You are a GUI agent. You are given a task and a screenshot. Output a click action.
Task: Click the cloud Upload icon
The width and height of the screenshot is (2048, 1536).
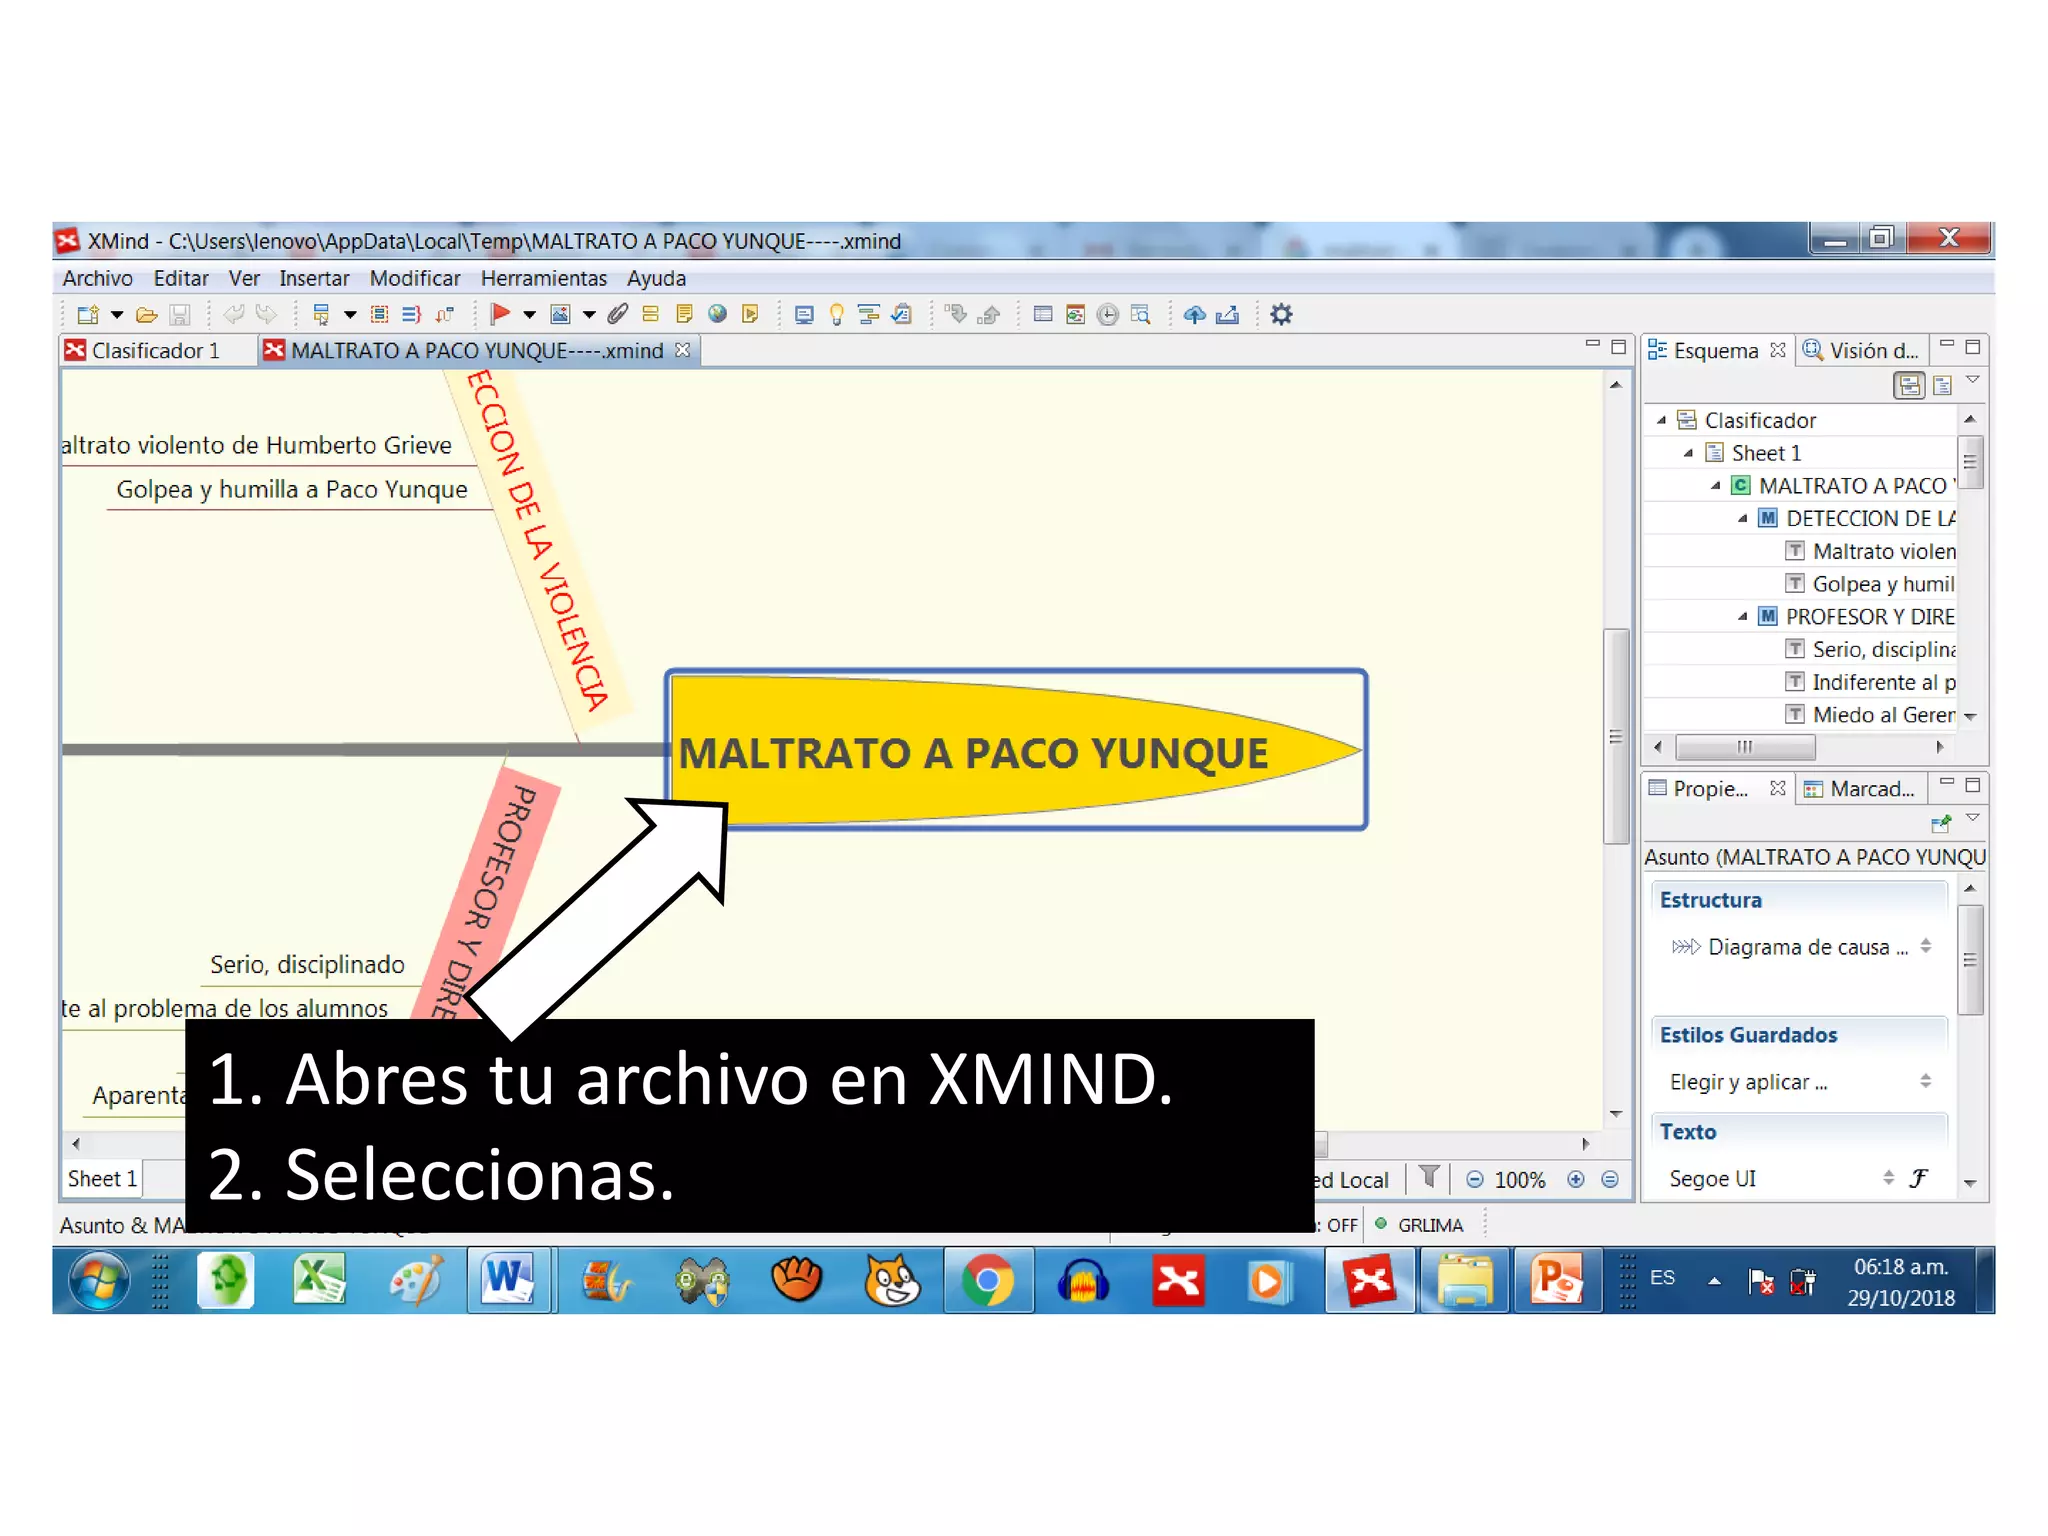point(1194,315)
